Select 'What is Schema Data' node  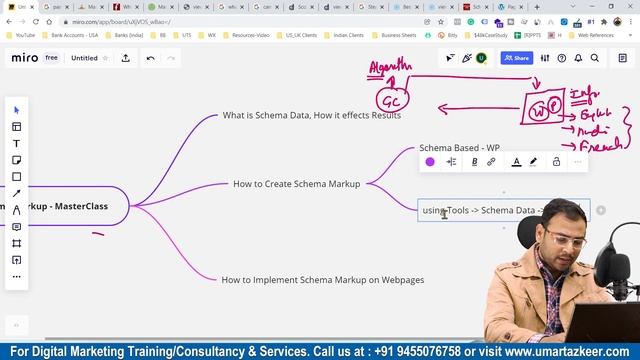311,116
